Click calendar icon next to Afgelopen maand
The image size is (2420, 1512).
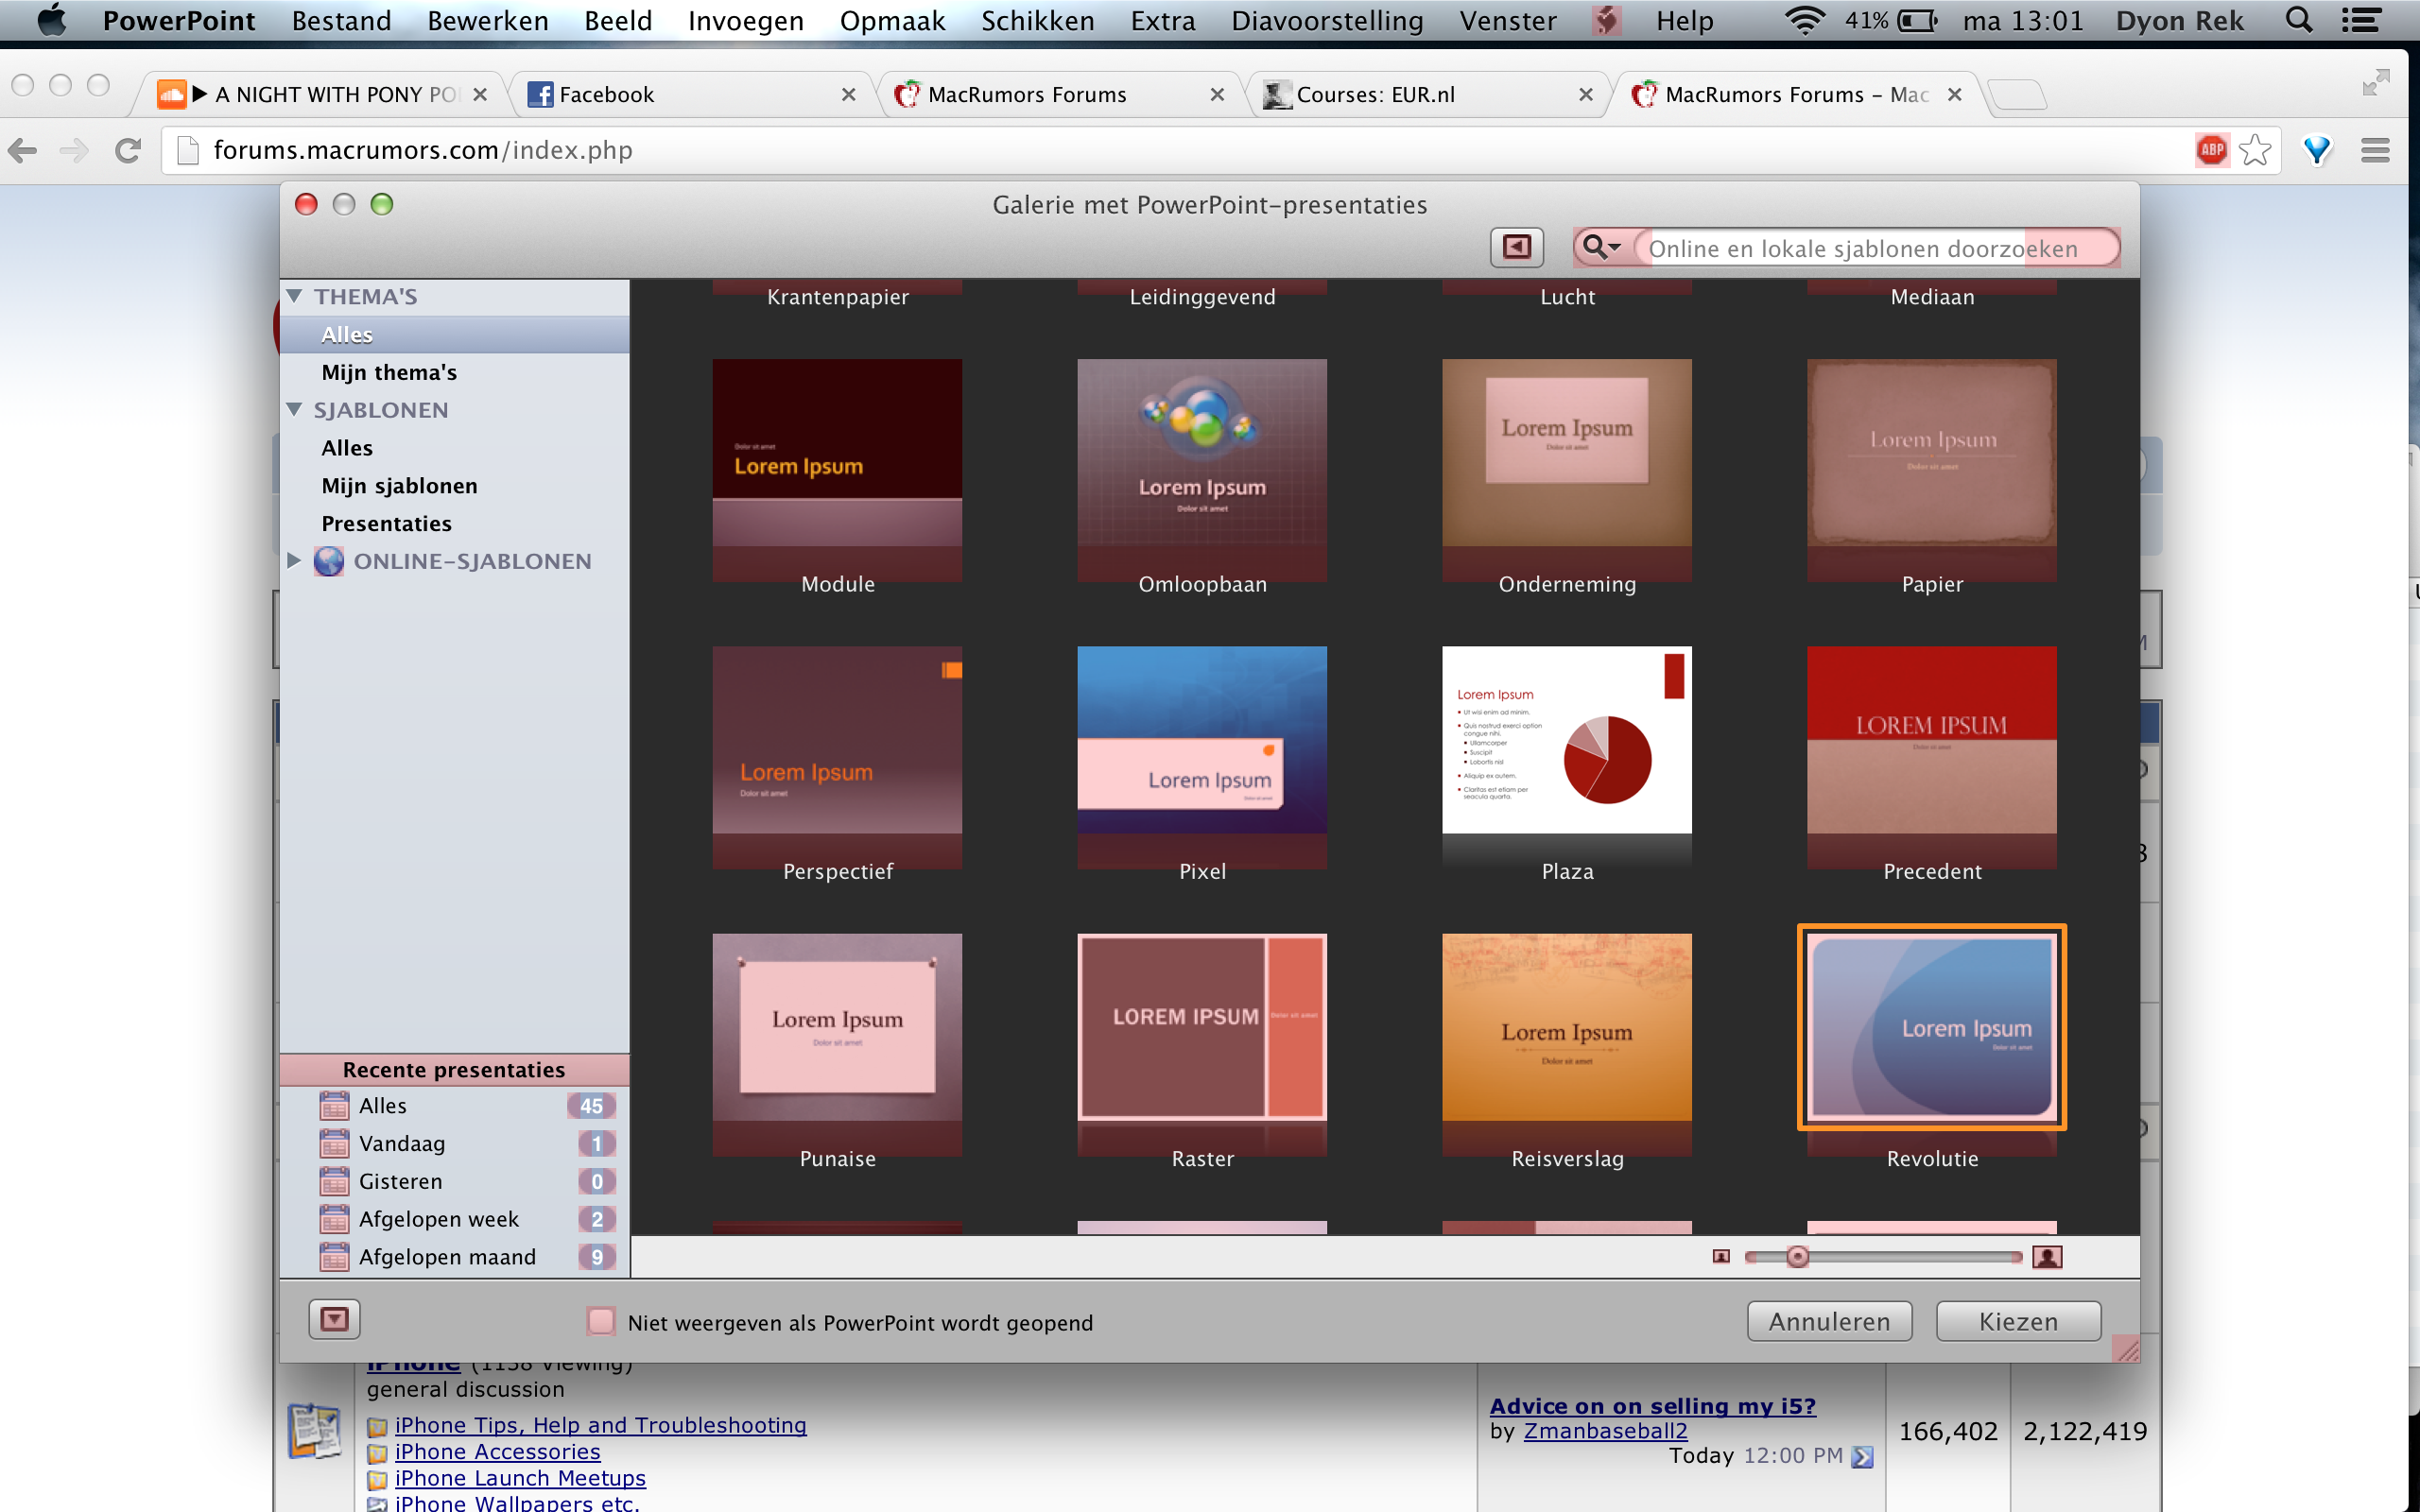tap(334, 1256)
